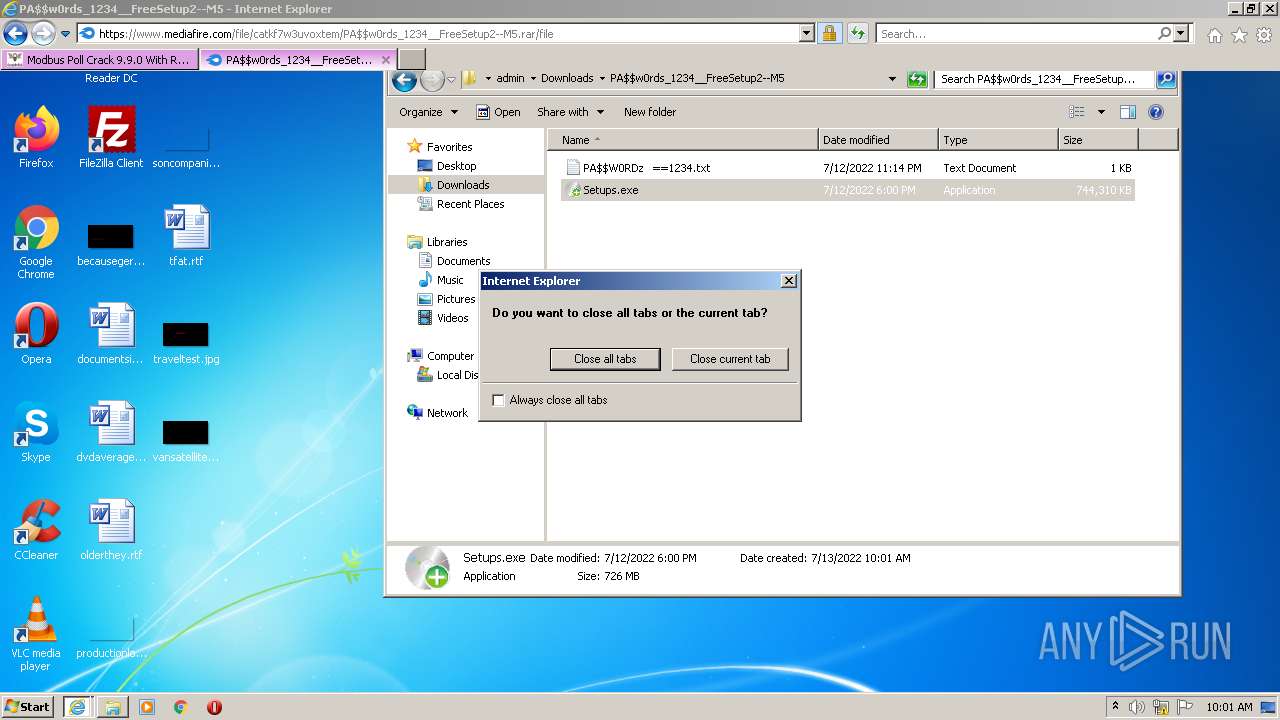Screen dimensions: 1280x720
Task: Open Share with dropdown
Action: 571,112
